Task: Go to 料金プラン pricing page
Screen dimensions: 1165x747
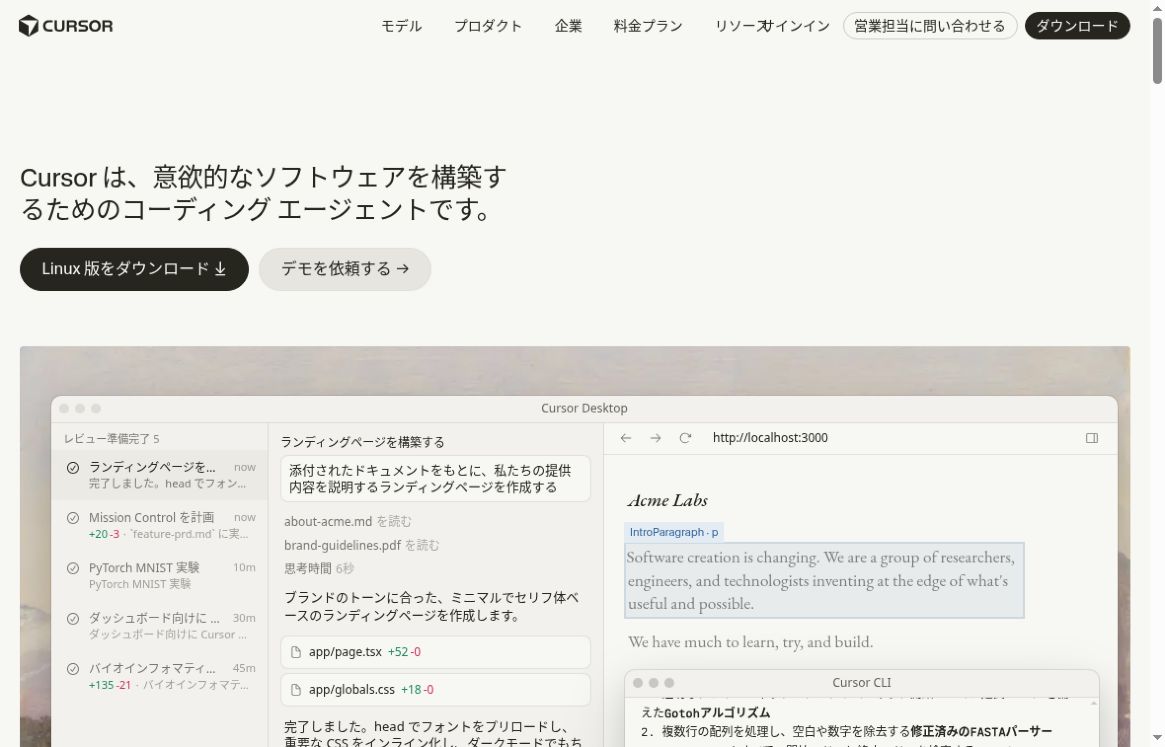Action: (x=648, y=26)
